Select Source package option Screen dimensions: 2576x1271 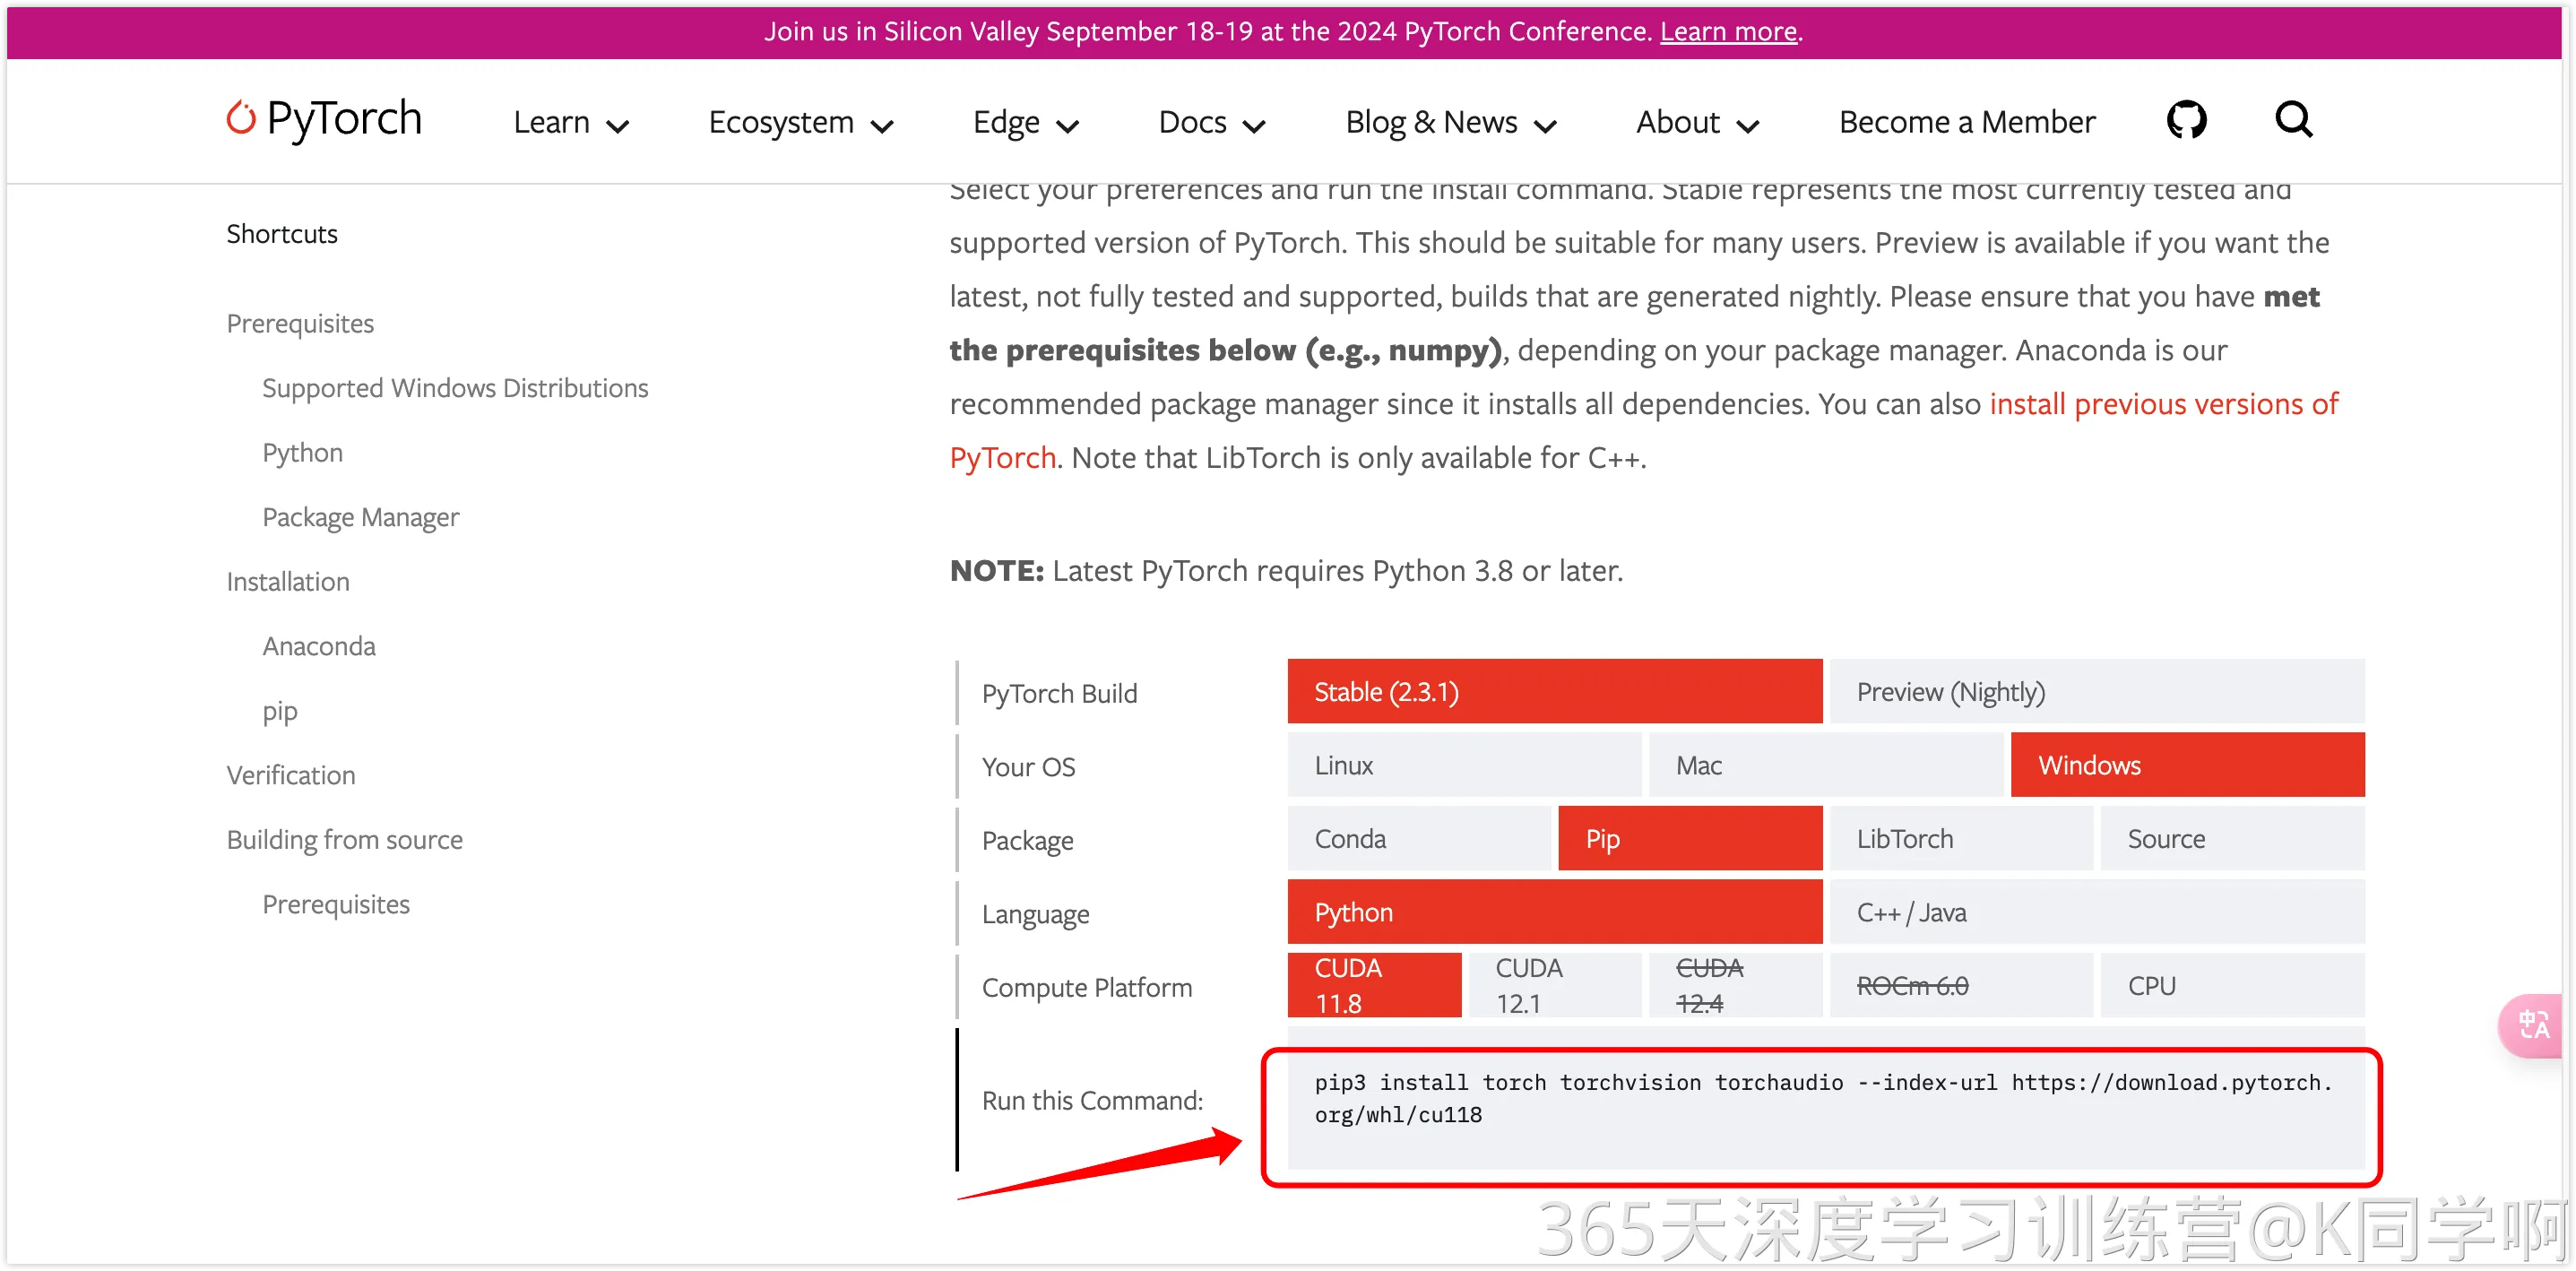coord(2232,838)
